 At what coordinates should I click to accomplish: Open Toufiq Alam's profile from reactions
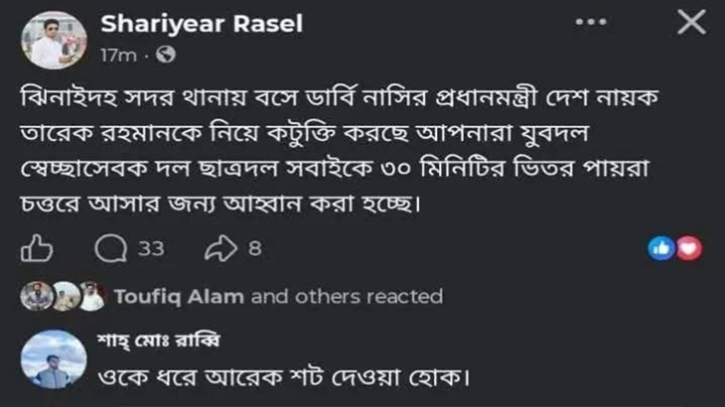[x=179, y=296]
